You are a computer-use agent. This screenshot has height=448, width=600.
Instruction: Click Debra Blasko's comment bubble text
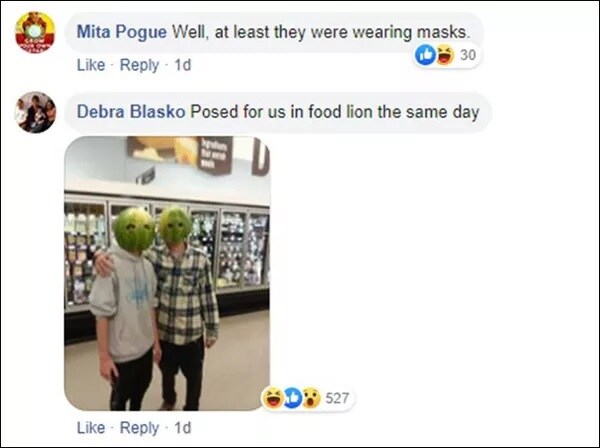point(335,112)
